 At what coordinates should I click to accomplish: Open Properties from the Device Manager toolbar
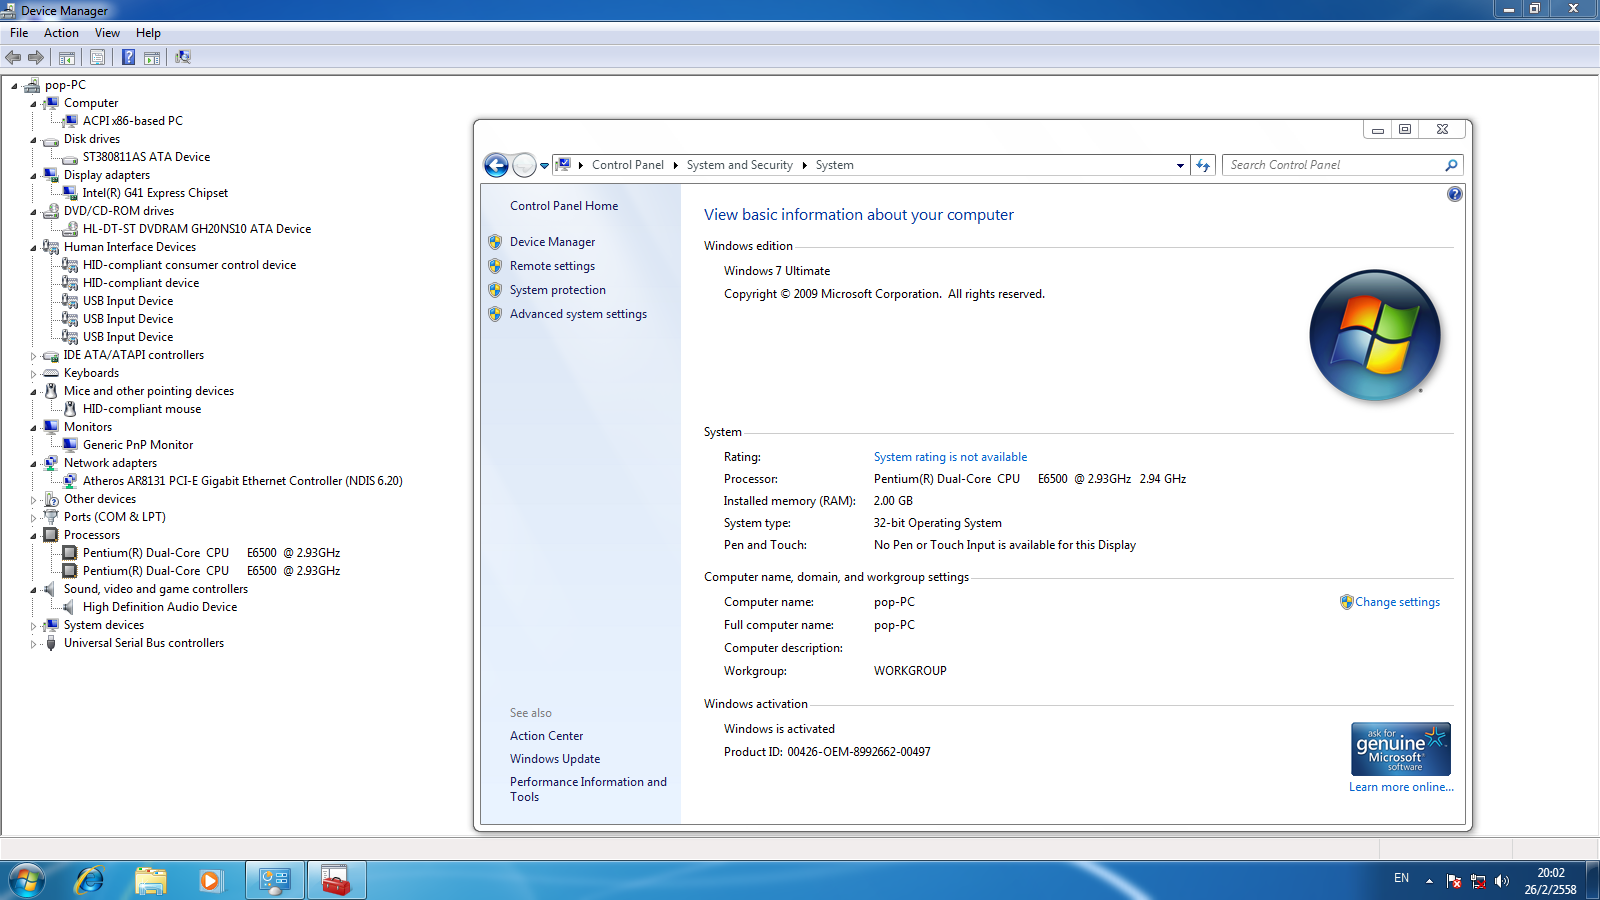[x=97, y=57]
